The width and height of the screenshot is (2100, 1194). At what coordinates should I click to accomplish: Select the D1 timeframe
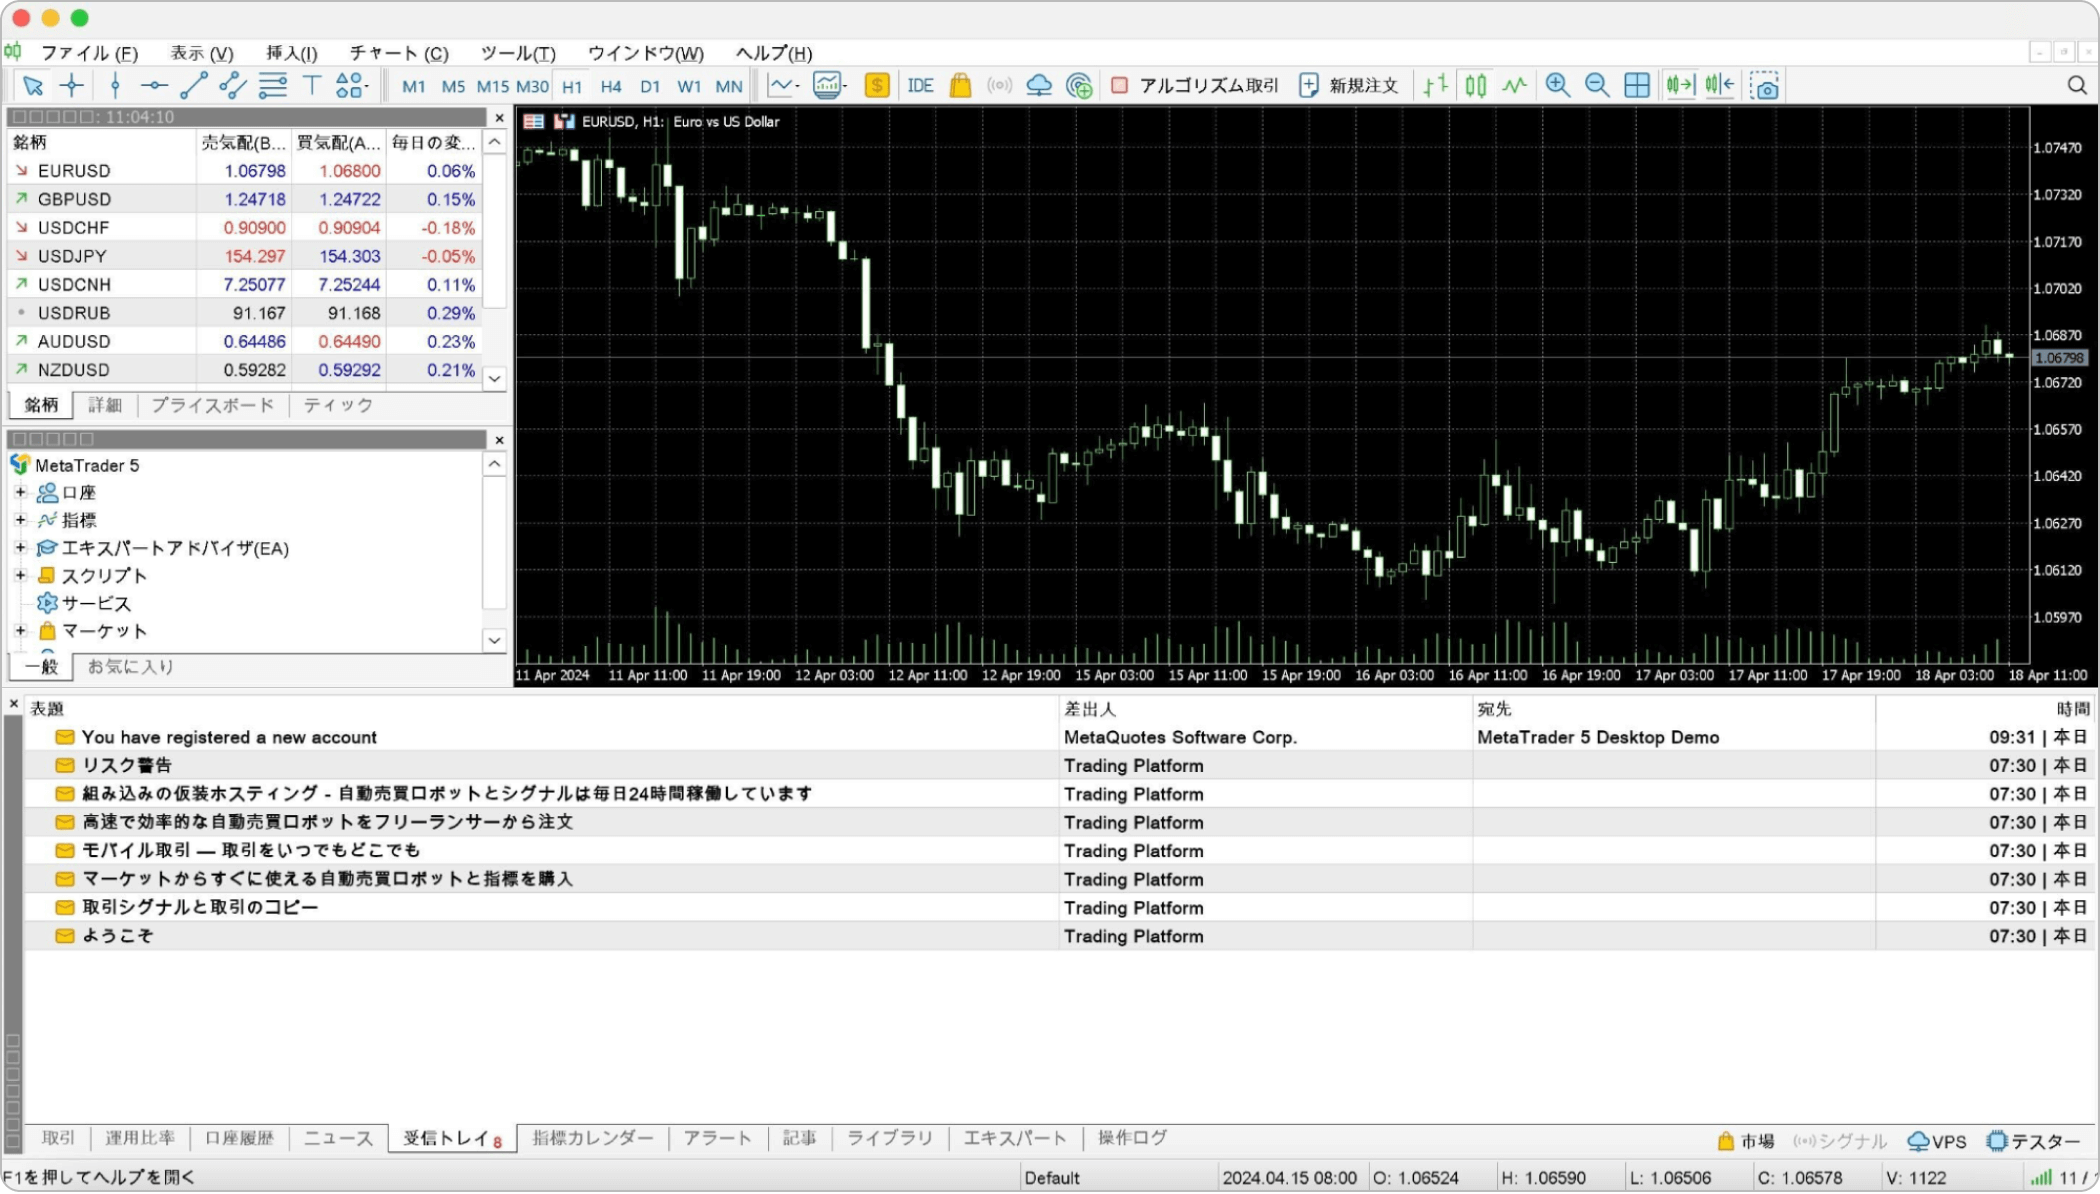tap(650, 87)
